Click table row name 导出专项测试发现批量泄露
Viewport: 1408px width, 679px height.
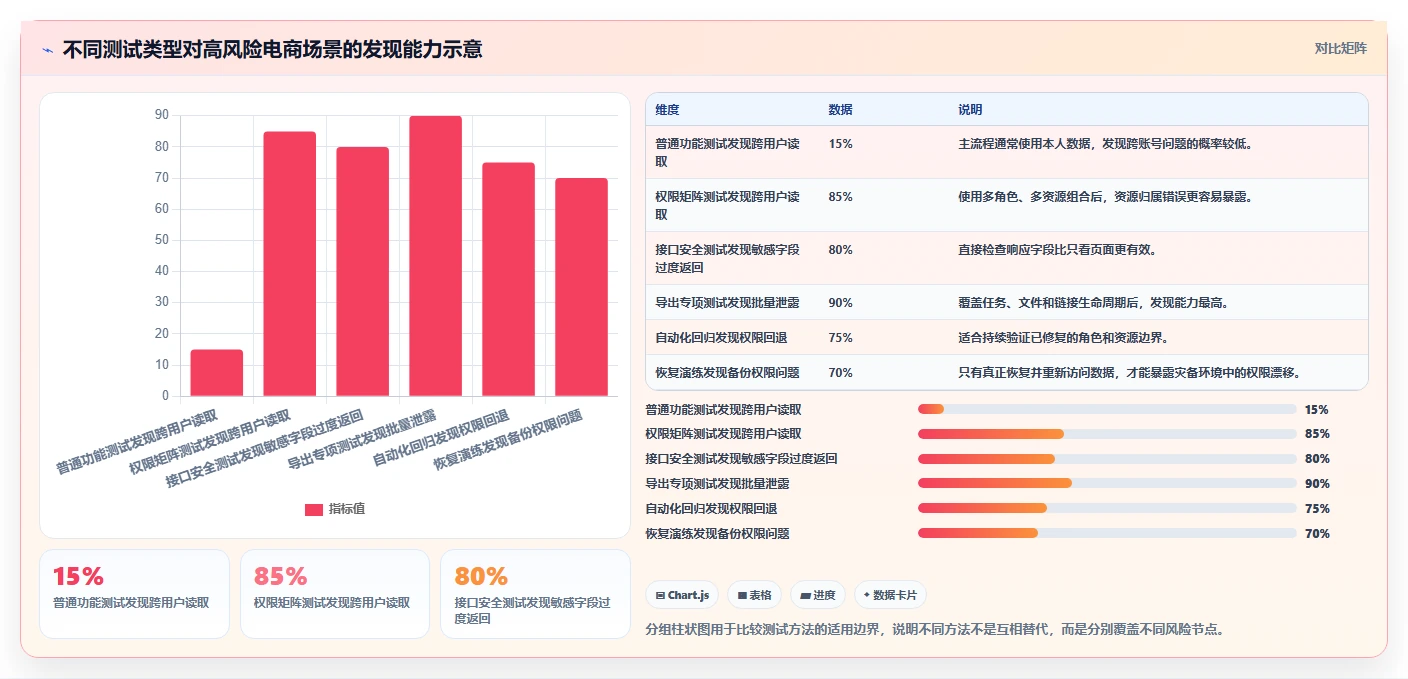point(727,303)
